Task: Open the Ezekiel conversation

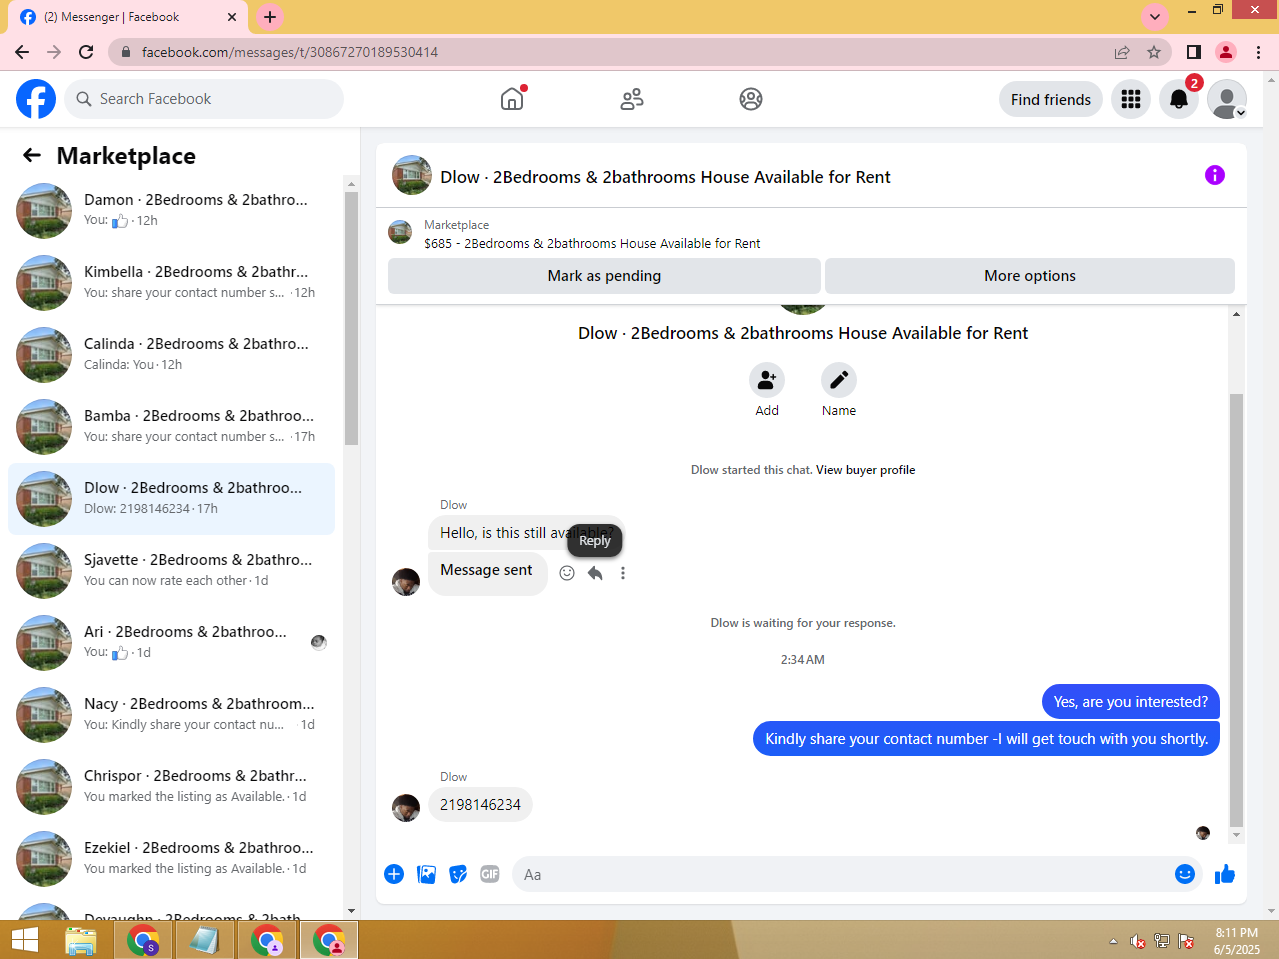Action: coord(171,858)
